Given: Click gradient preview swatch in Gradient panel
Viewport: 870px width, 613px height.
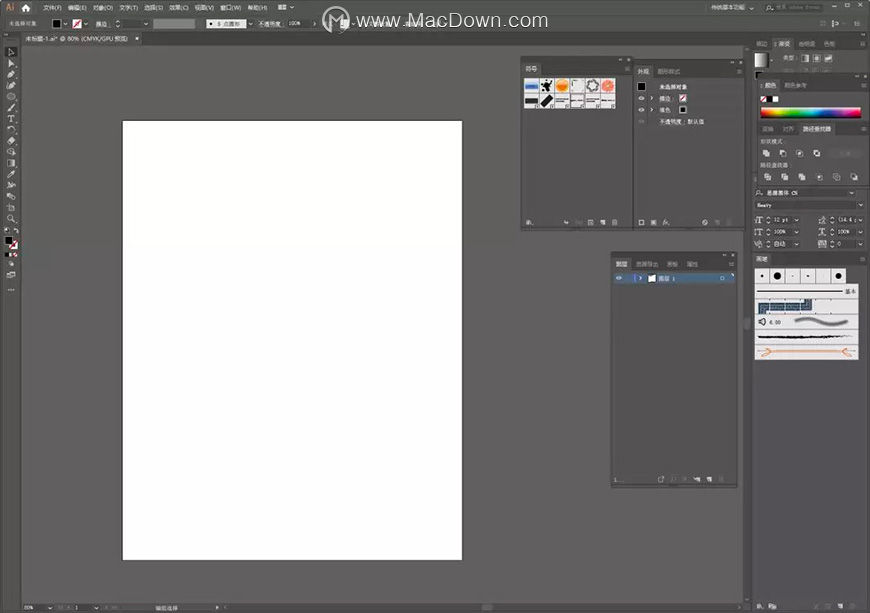Looking at the screenshot, I should pos(761,59).
